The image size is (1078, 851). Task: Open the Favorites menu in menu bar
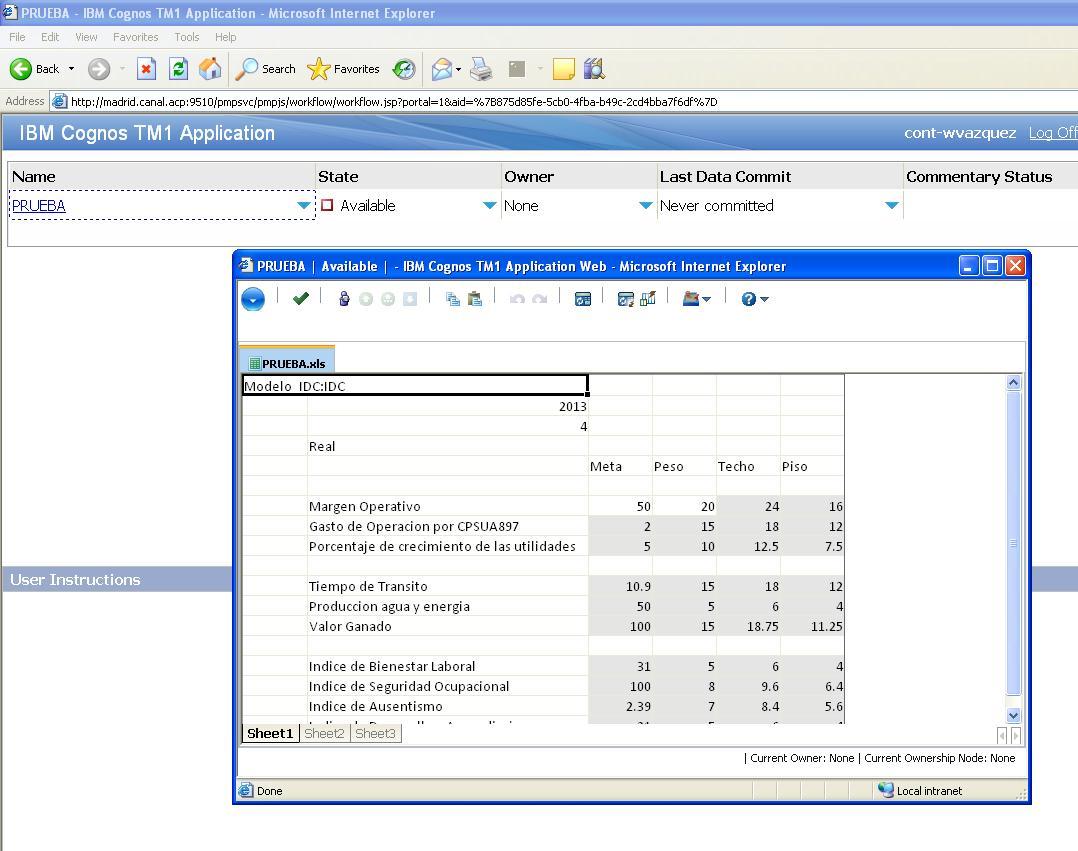click(x=135, y=37)
